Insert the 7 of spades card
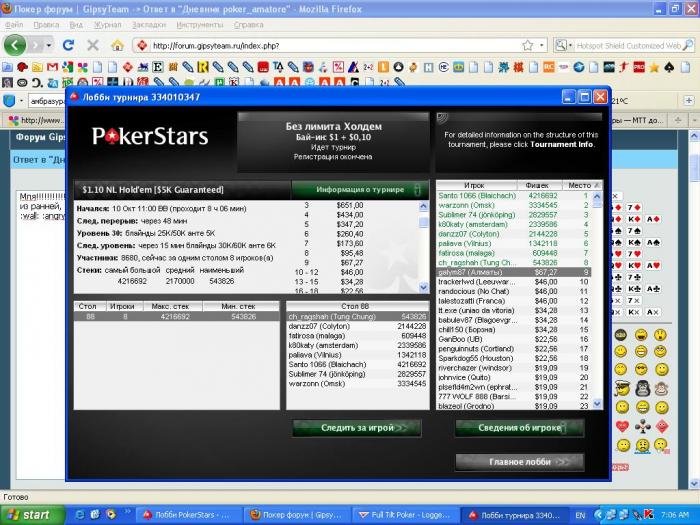The image size is (700, 525). click(x=634, y=231)
